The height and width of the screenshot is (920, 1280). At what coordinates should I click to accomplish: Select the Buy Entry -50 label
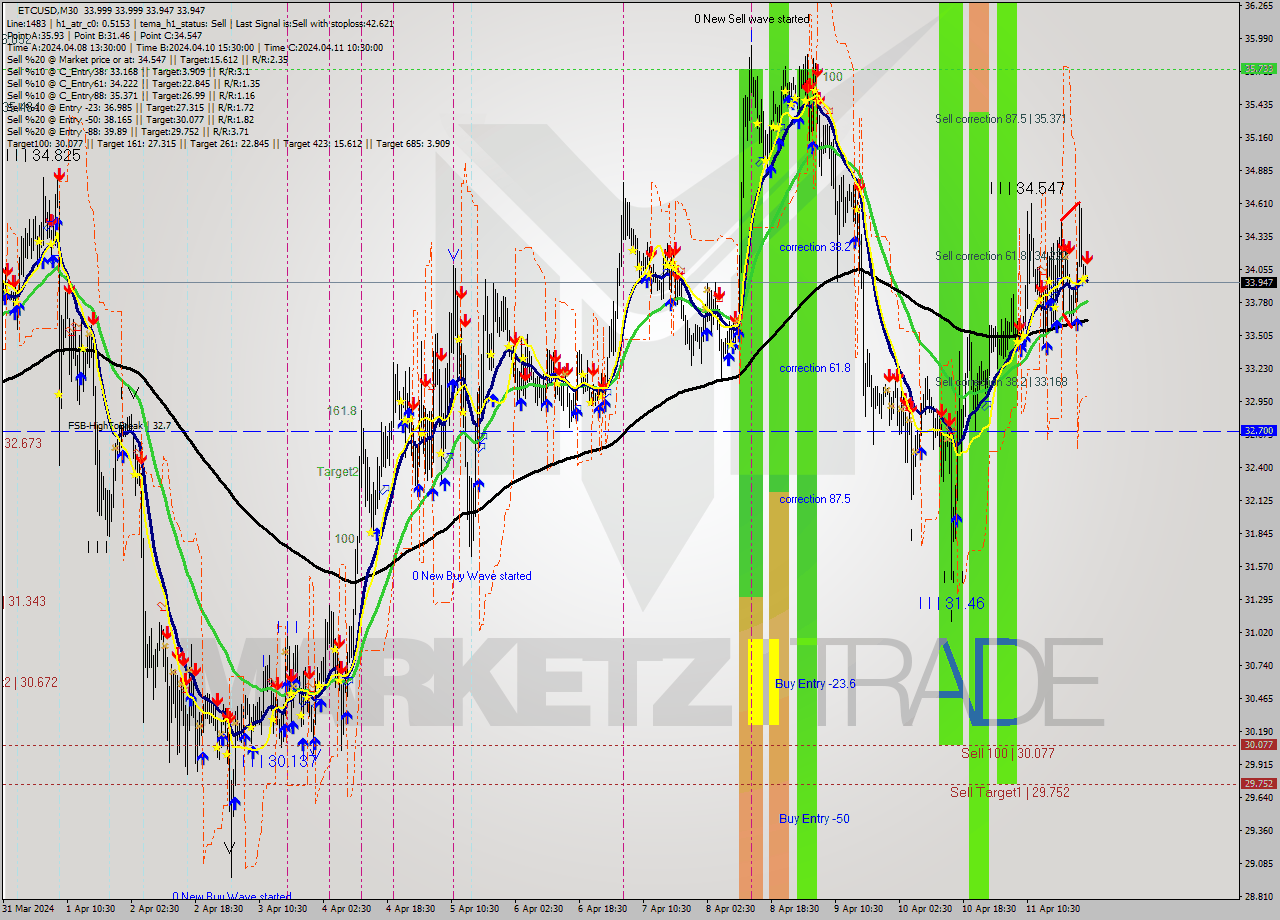coord(814,819)
